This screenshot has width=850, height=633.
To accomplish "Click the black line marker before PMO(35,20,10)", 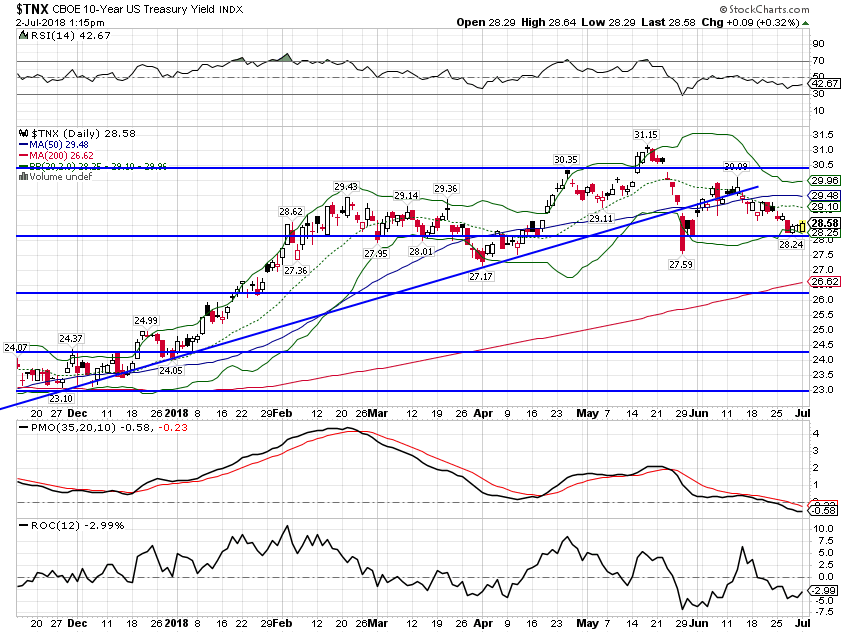I will [23, 428].
